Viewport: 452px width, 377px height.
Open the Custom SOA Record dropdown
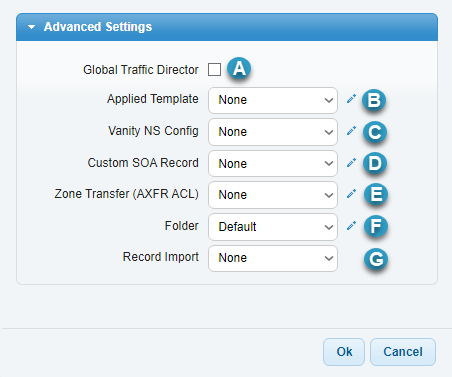point(273,163)
